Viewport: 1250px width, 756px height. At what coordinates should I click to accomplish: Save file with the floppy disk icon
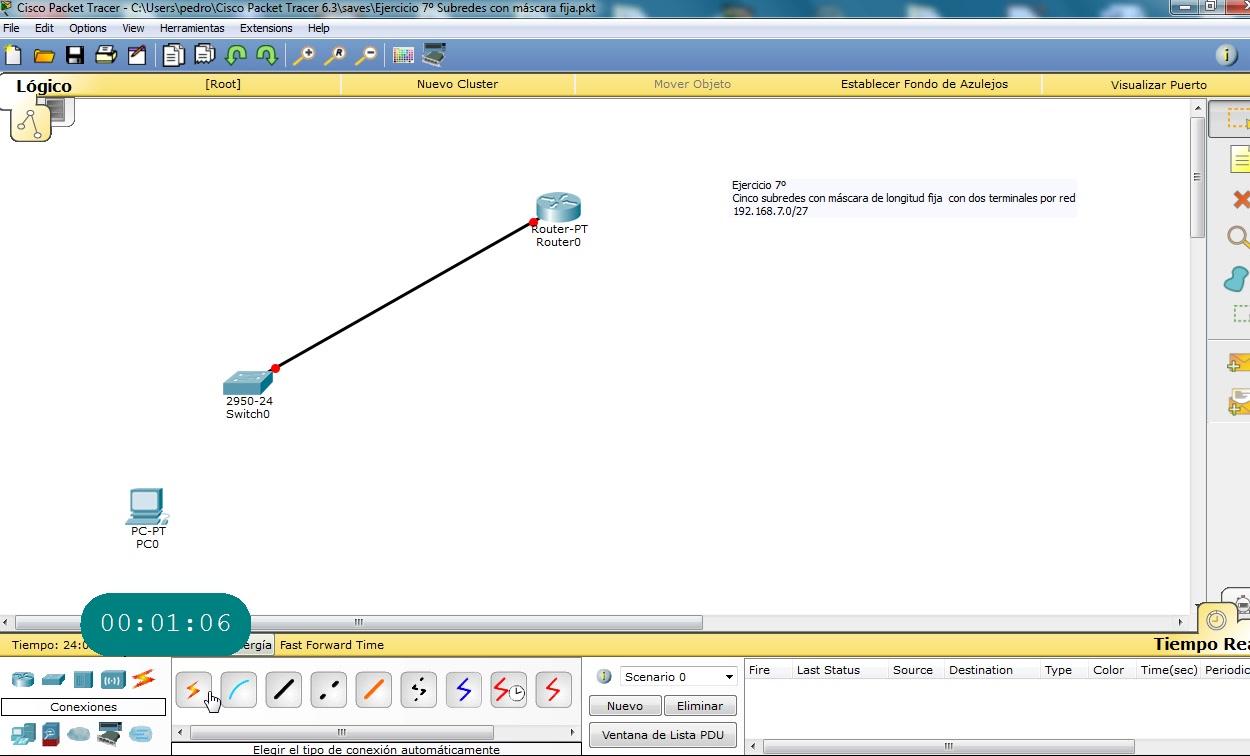point(75,55)
